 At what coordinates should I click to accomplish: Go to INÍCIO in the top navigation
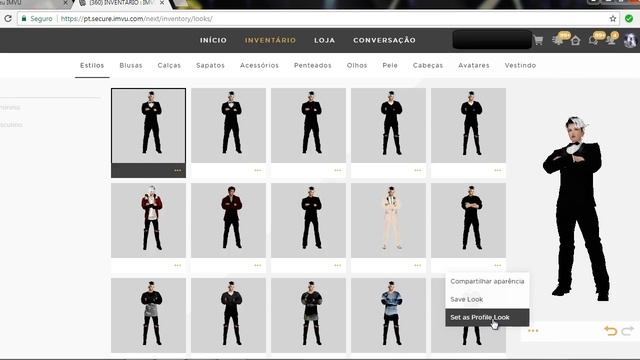click(x=213, y=40)
